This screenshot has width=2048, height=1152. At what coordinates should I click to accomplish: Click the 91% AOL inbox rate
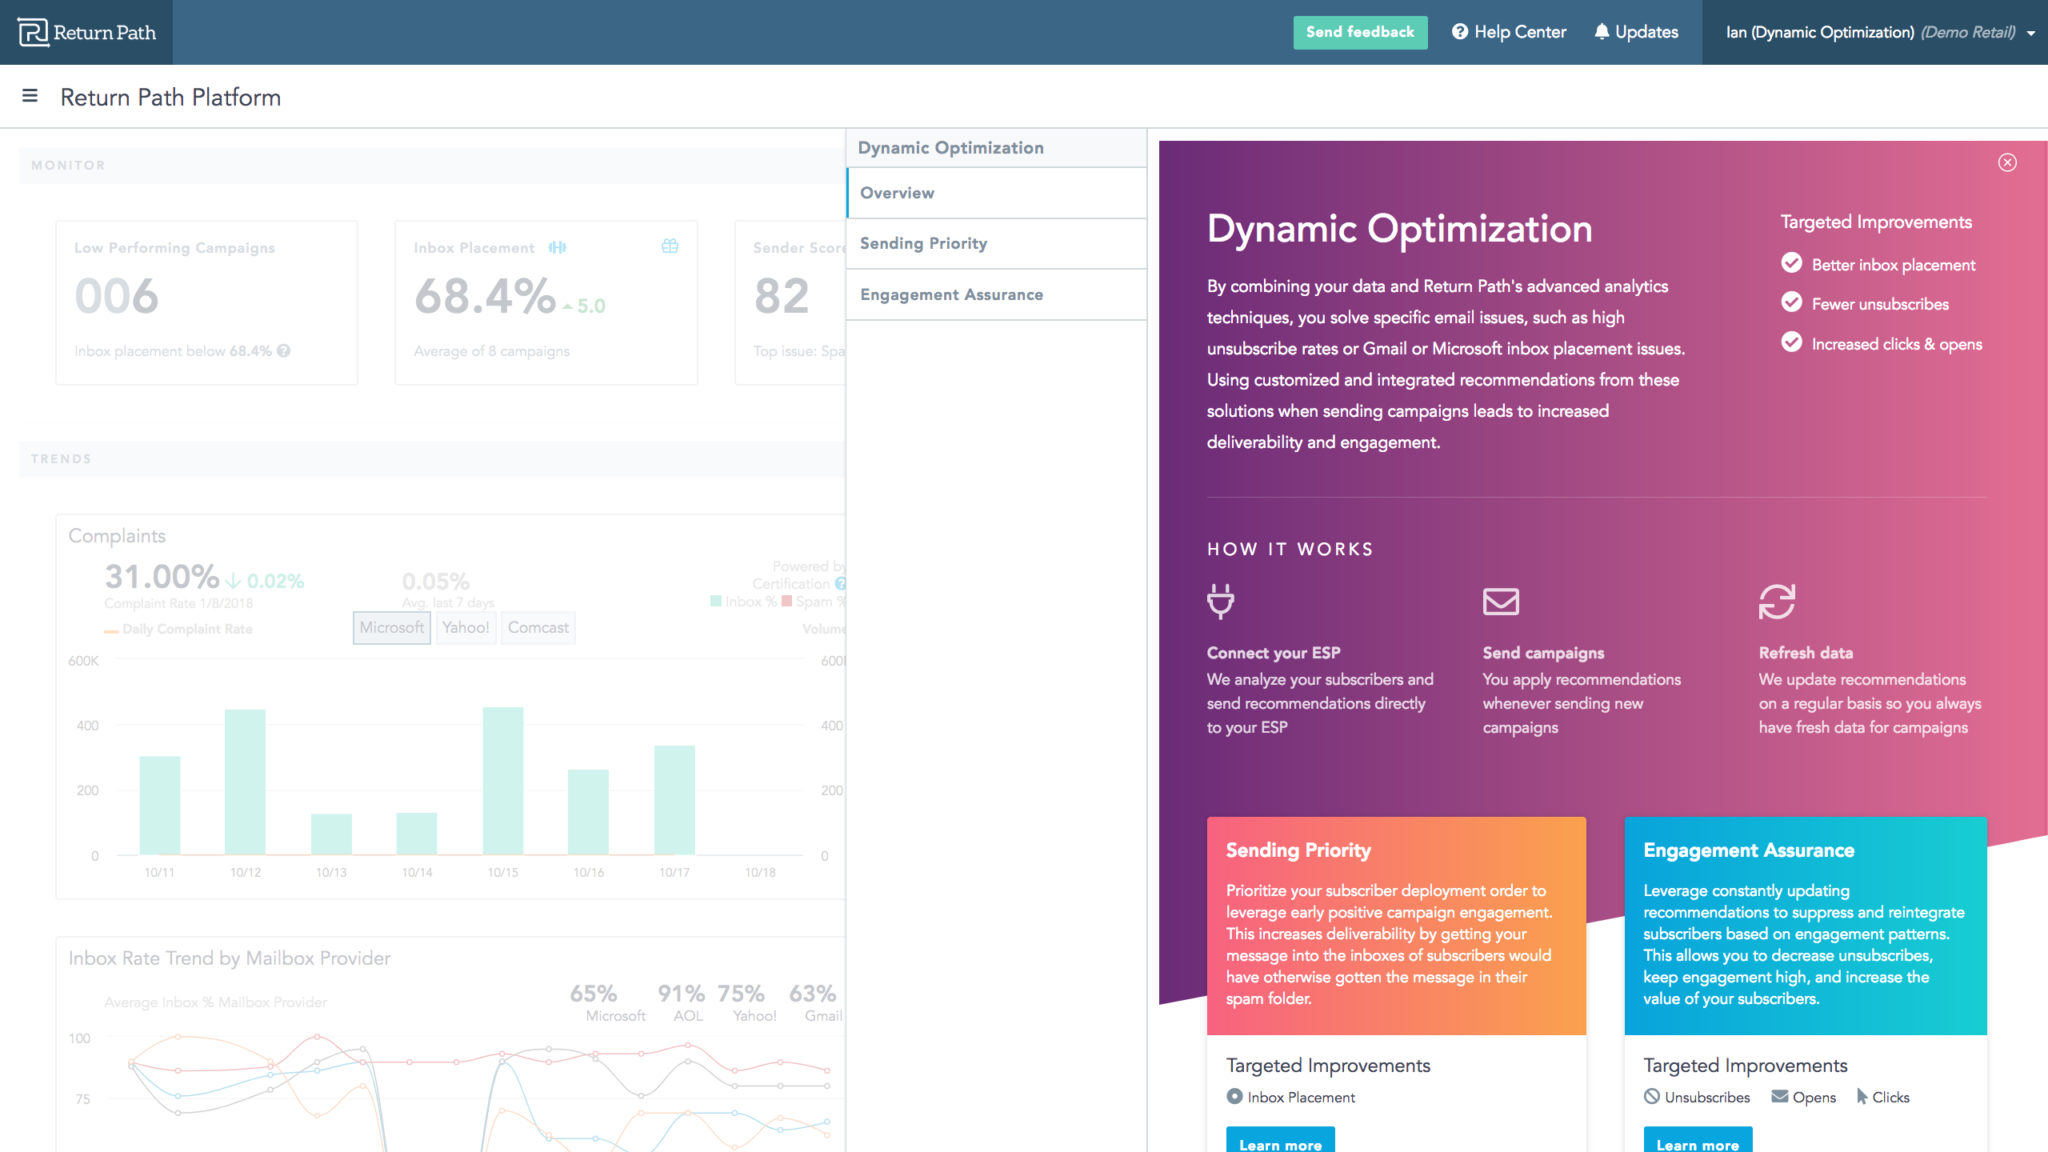tap(681, 993)
